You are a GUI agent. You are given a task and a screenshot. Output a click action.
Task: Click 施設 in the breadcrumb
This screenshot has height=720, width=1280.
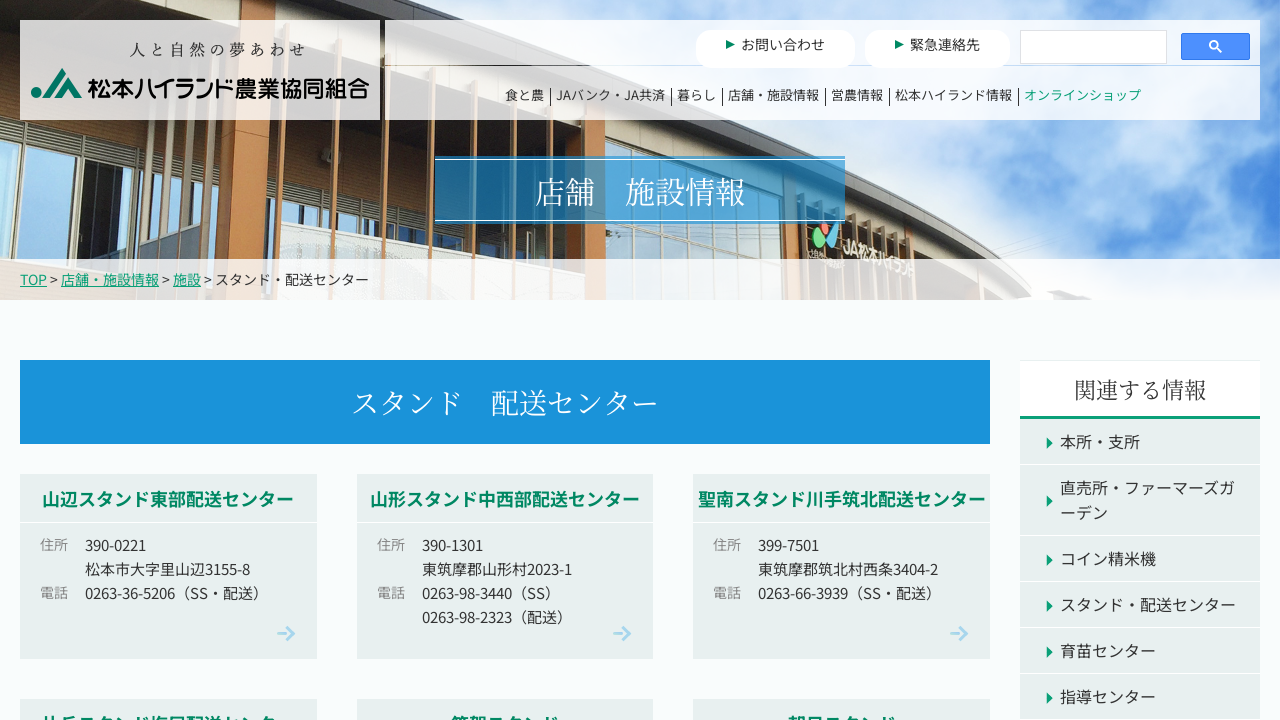pos(186,280)
